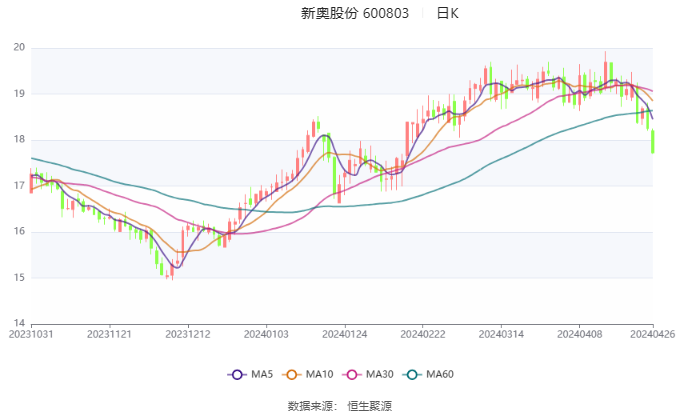This screenshot has width=680, height=413.
Task: Click the last green candlestick near 20240426
Action: click(x=653, y=141)
